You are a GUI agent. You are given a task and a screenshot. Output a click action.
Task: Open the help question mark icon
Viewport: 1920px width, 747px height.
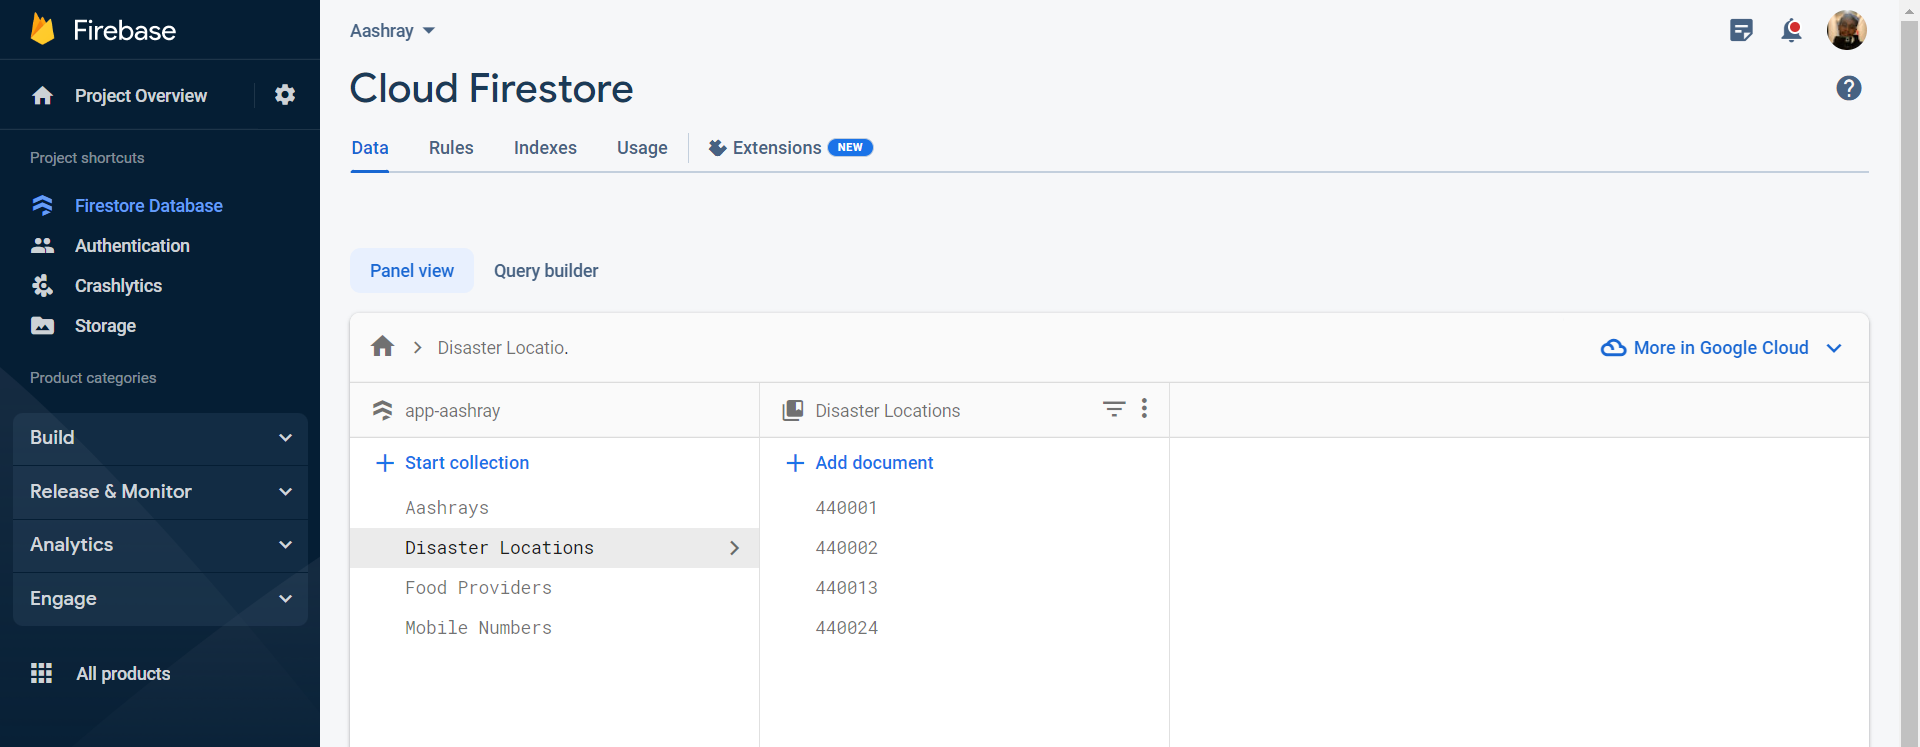tap(1849, 88)
